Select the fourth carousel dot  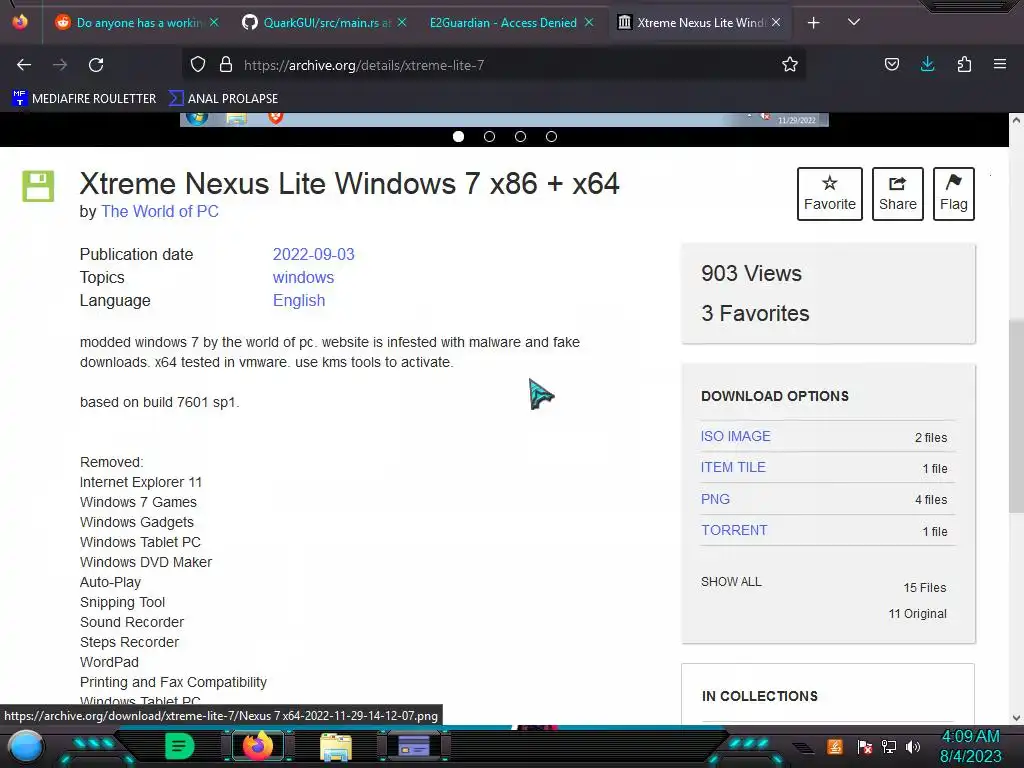[x=551, y=136]
